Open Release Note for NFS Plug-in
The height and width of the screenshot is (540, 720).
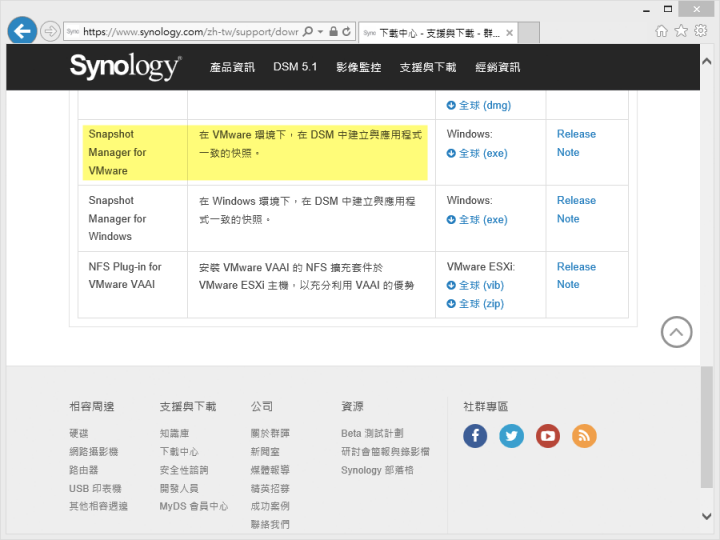(x=576, y=276)
